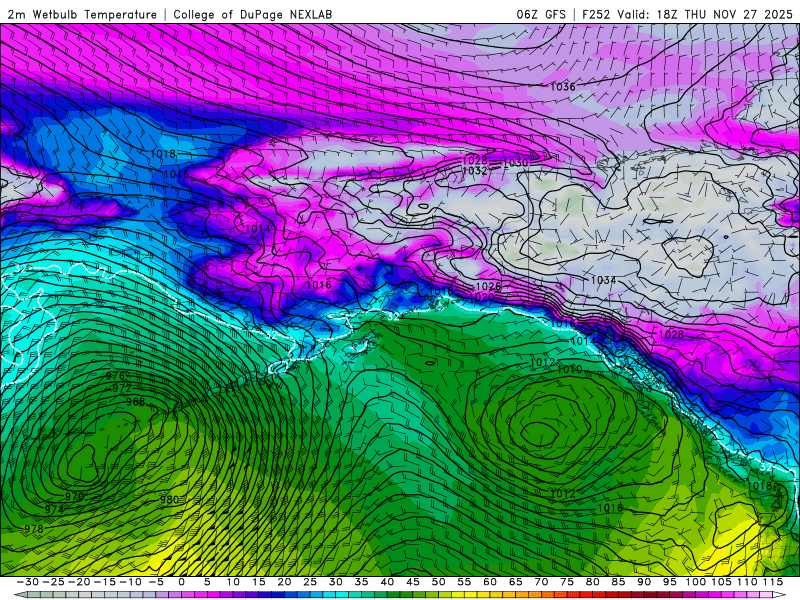Click the 980 isobar label

[x=169, y=500]
